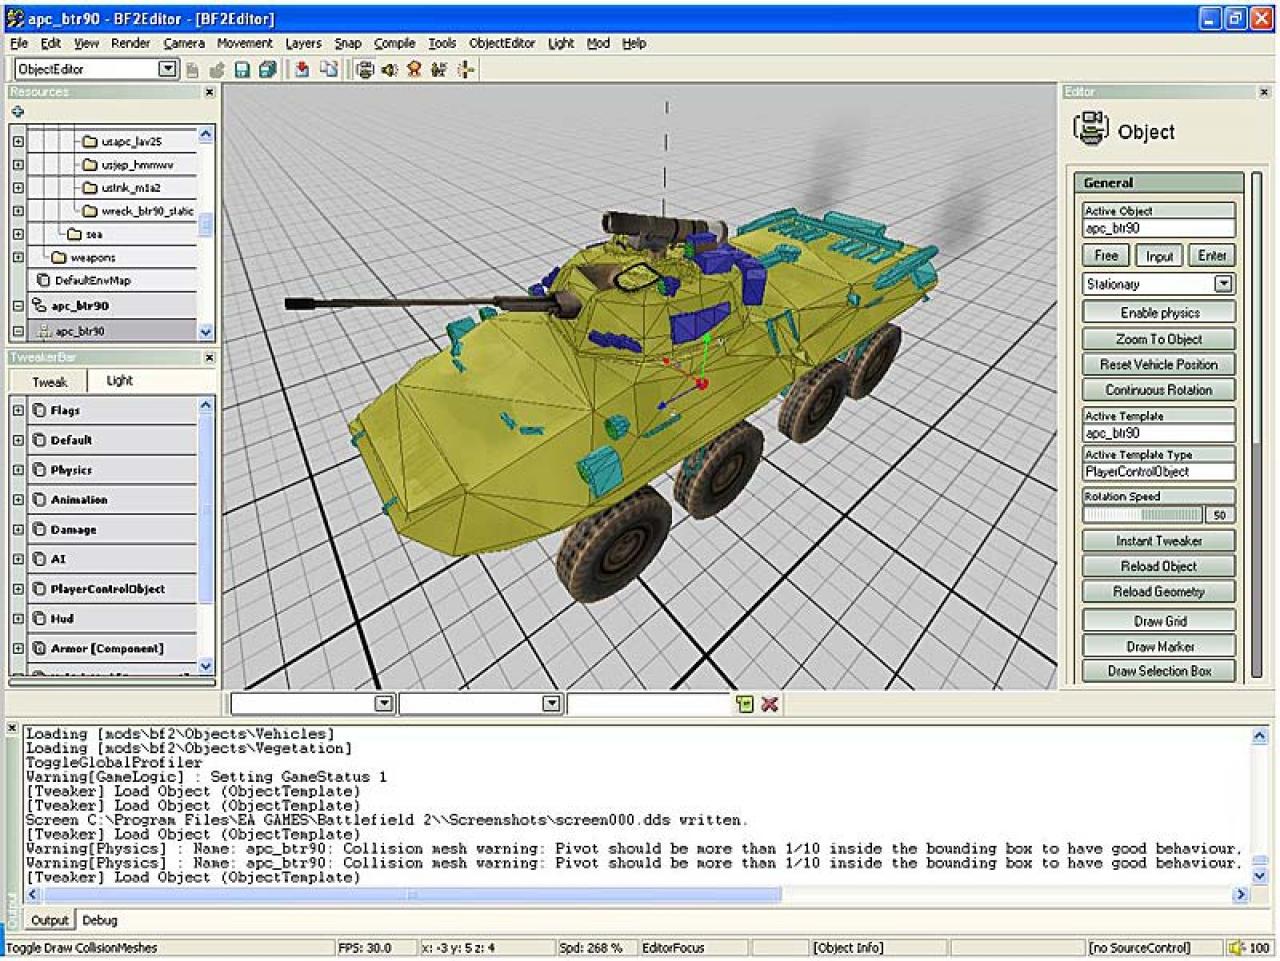Viewport: 1280px width, 961px height.
Task: Toggle Enable physics
Action: (1159, 313)
